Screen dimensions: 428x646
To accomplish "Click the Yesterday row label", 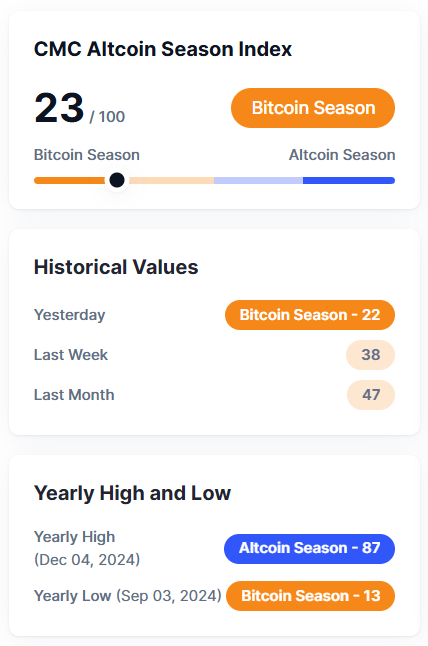I will coord(69,315).
